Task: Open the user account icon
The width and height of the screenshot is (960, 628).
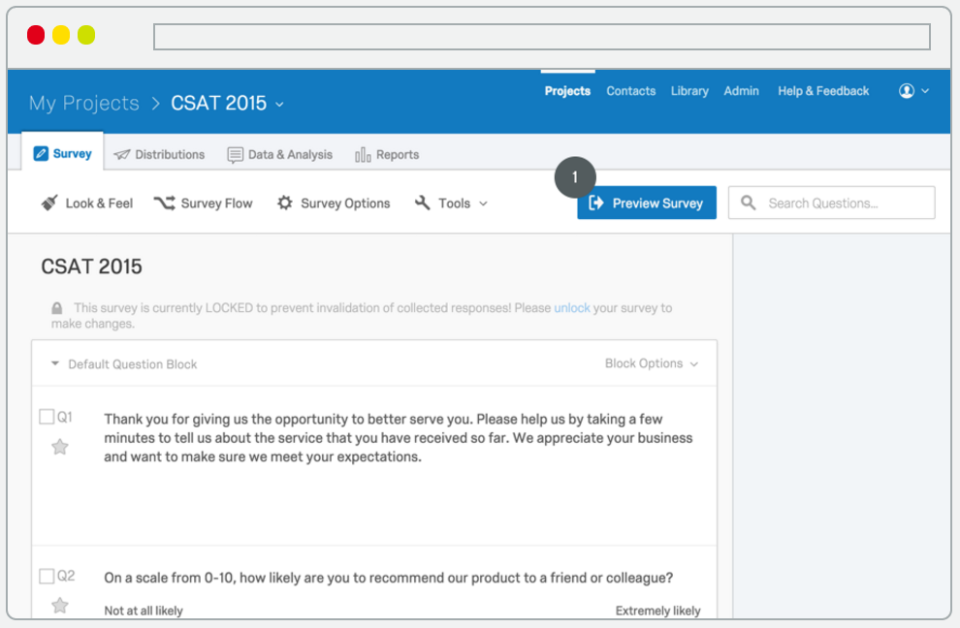Action: (x=906, y=90)
